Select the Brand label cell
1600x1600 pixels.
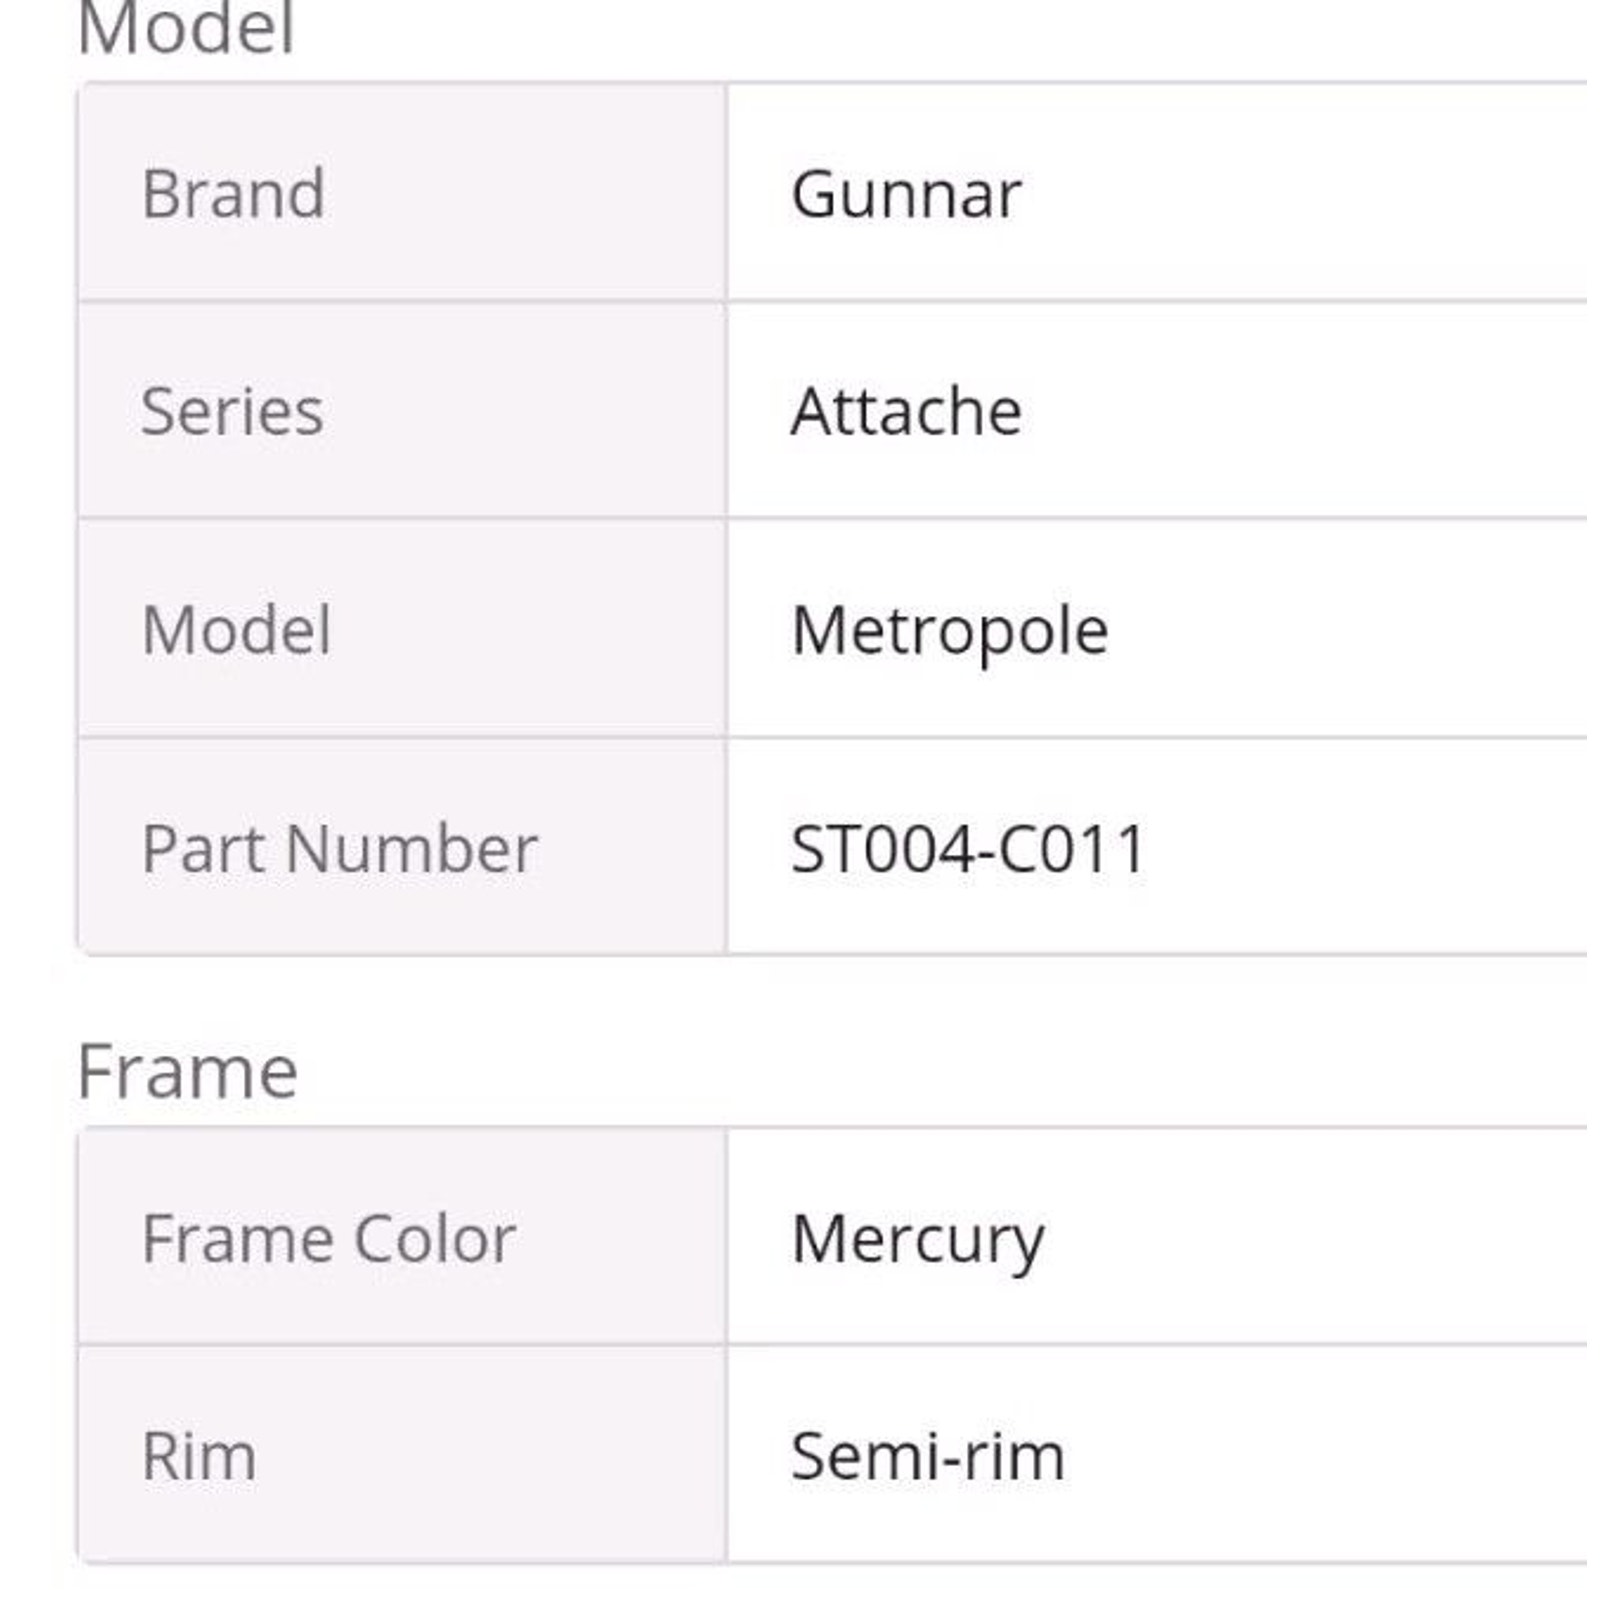point(402,192)
